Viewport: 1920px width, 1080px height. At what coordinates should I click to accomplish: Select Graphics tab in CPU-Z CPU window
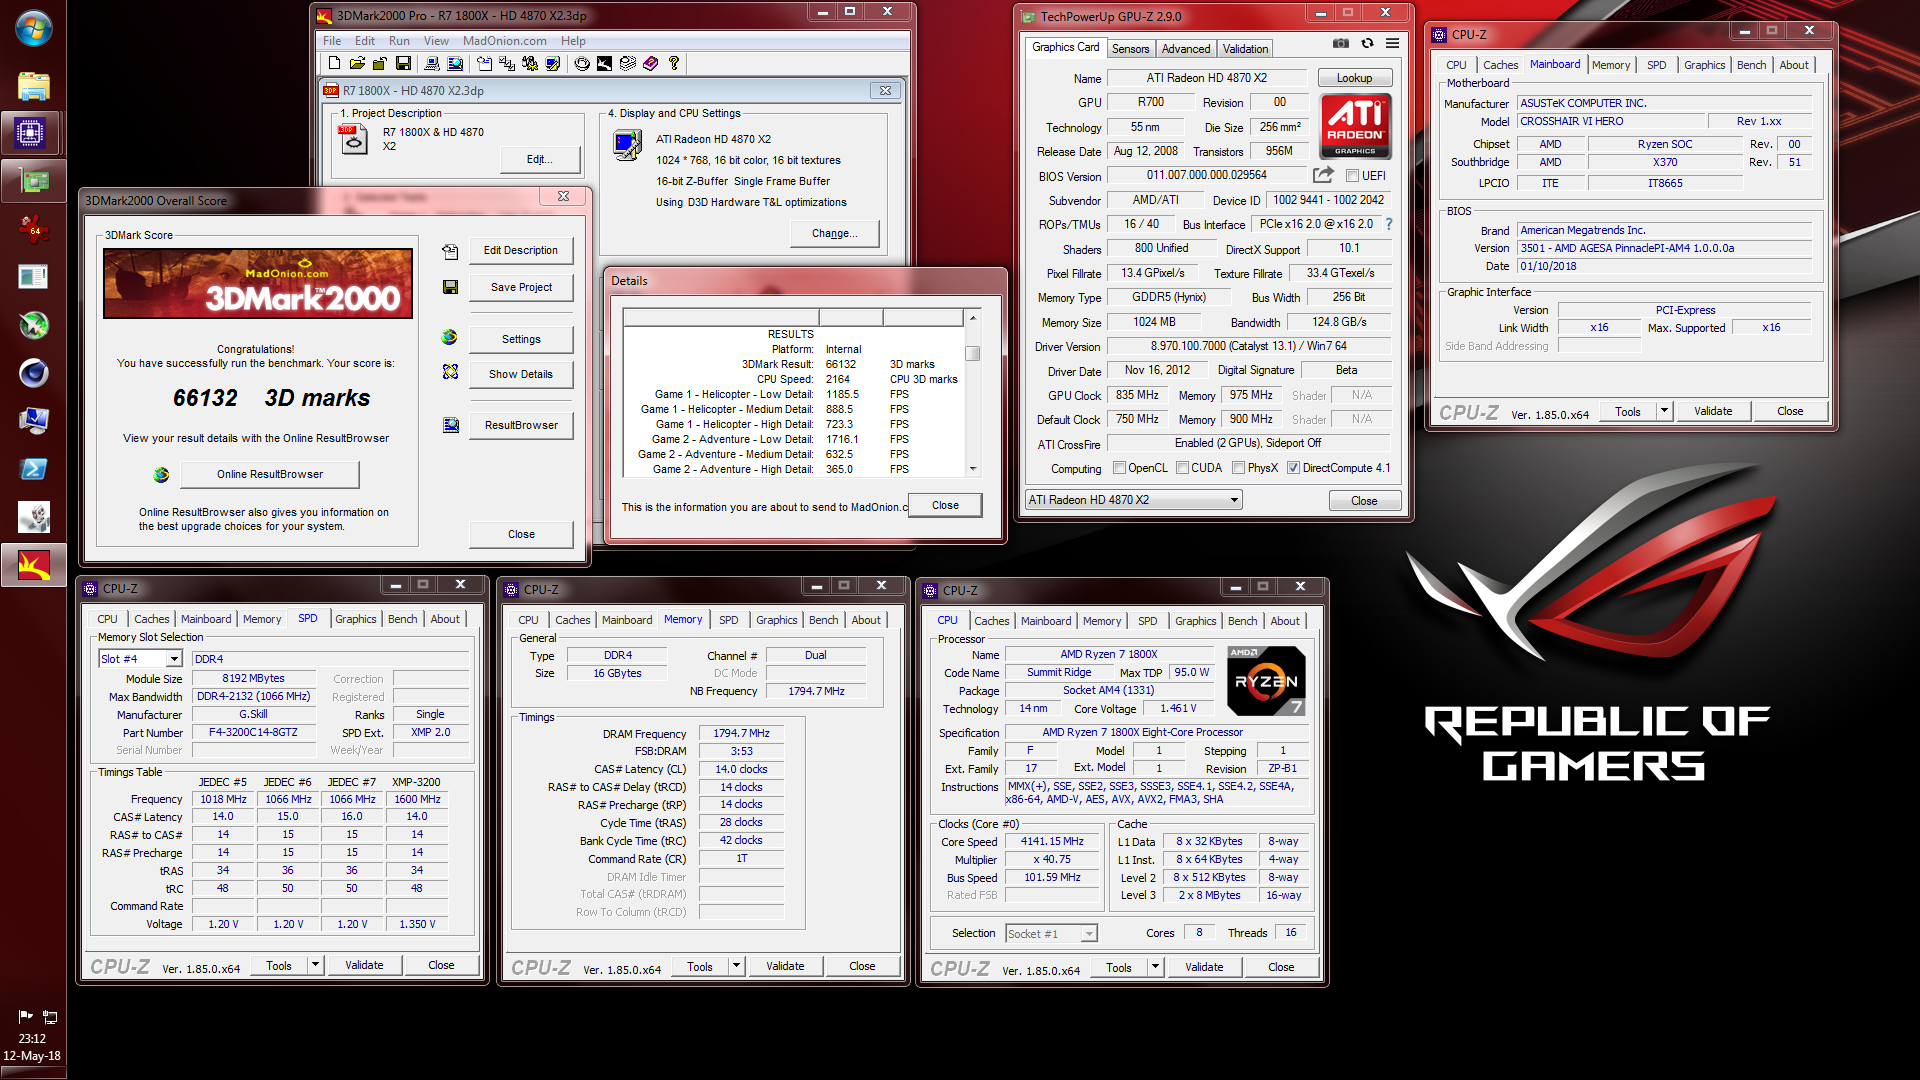point(1195,621)
